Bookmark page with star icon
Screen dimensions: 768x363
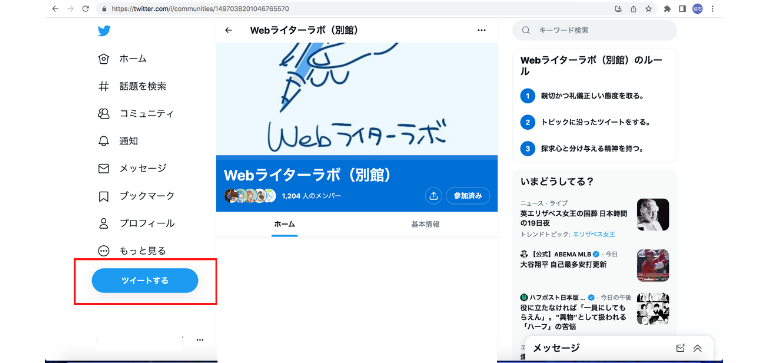[x=648, y=8]
